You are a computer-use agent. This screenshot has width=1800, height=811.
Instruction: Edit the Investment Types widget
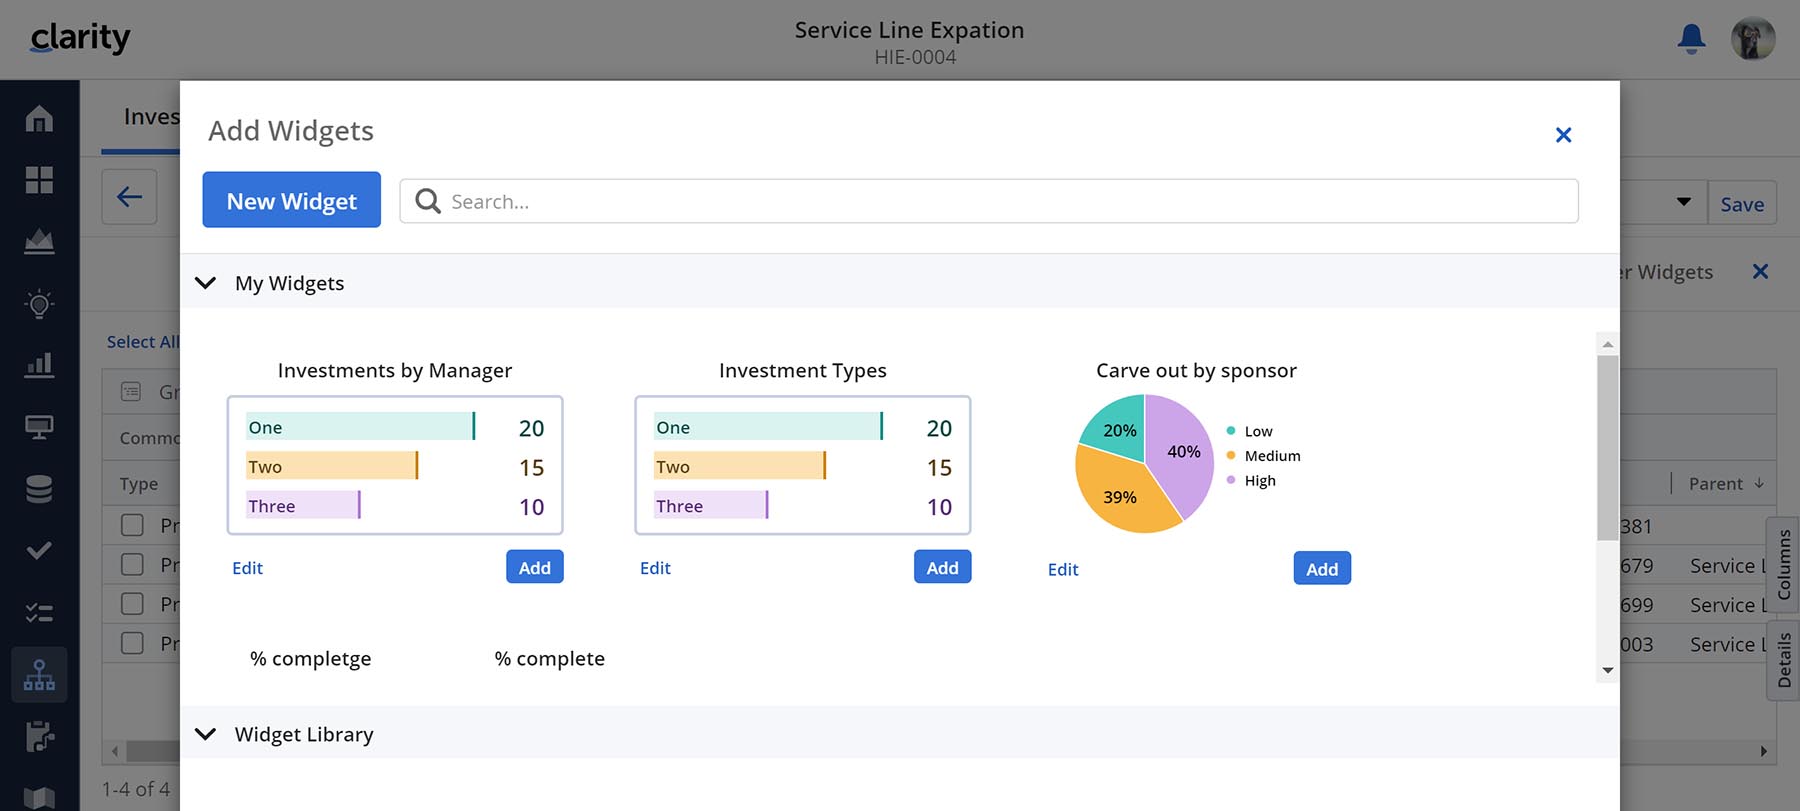click(655, 568)
